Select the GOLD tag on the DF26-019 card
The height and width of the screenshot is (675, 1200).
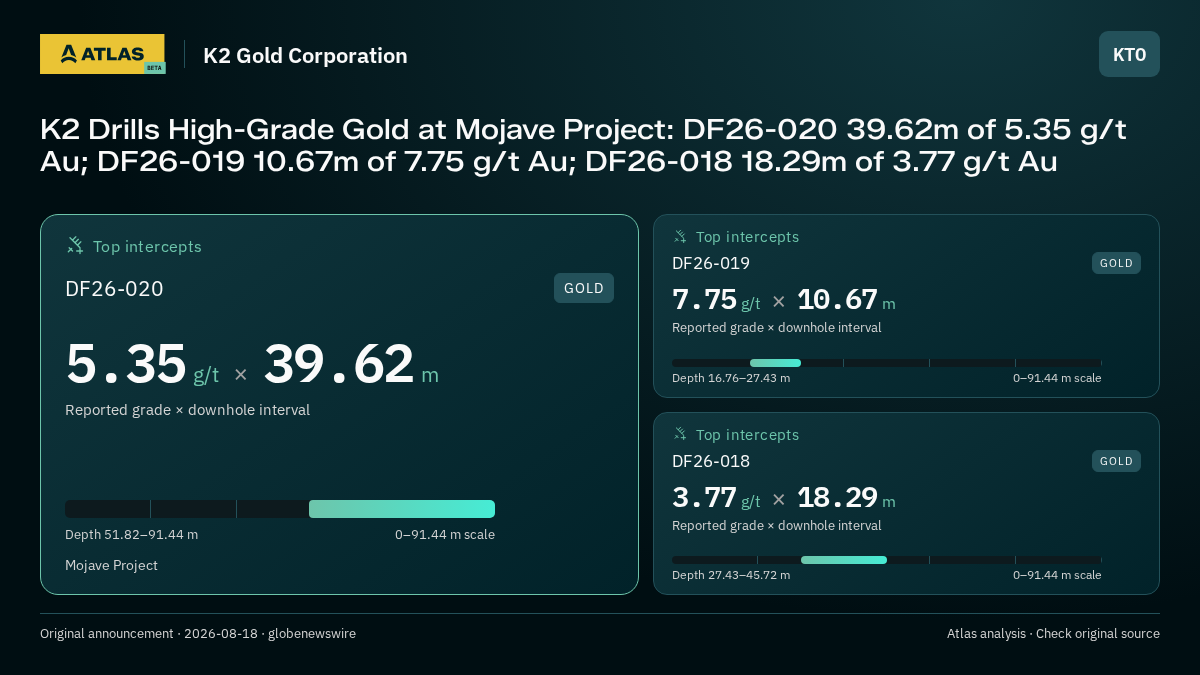(1116, 263)
